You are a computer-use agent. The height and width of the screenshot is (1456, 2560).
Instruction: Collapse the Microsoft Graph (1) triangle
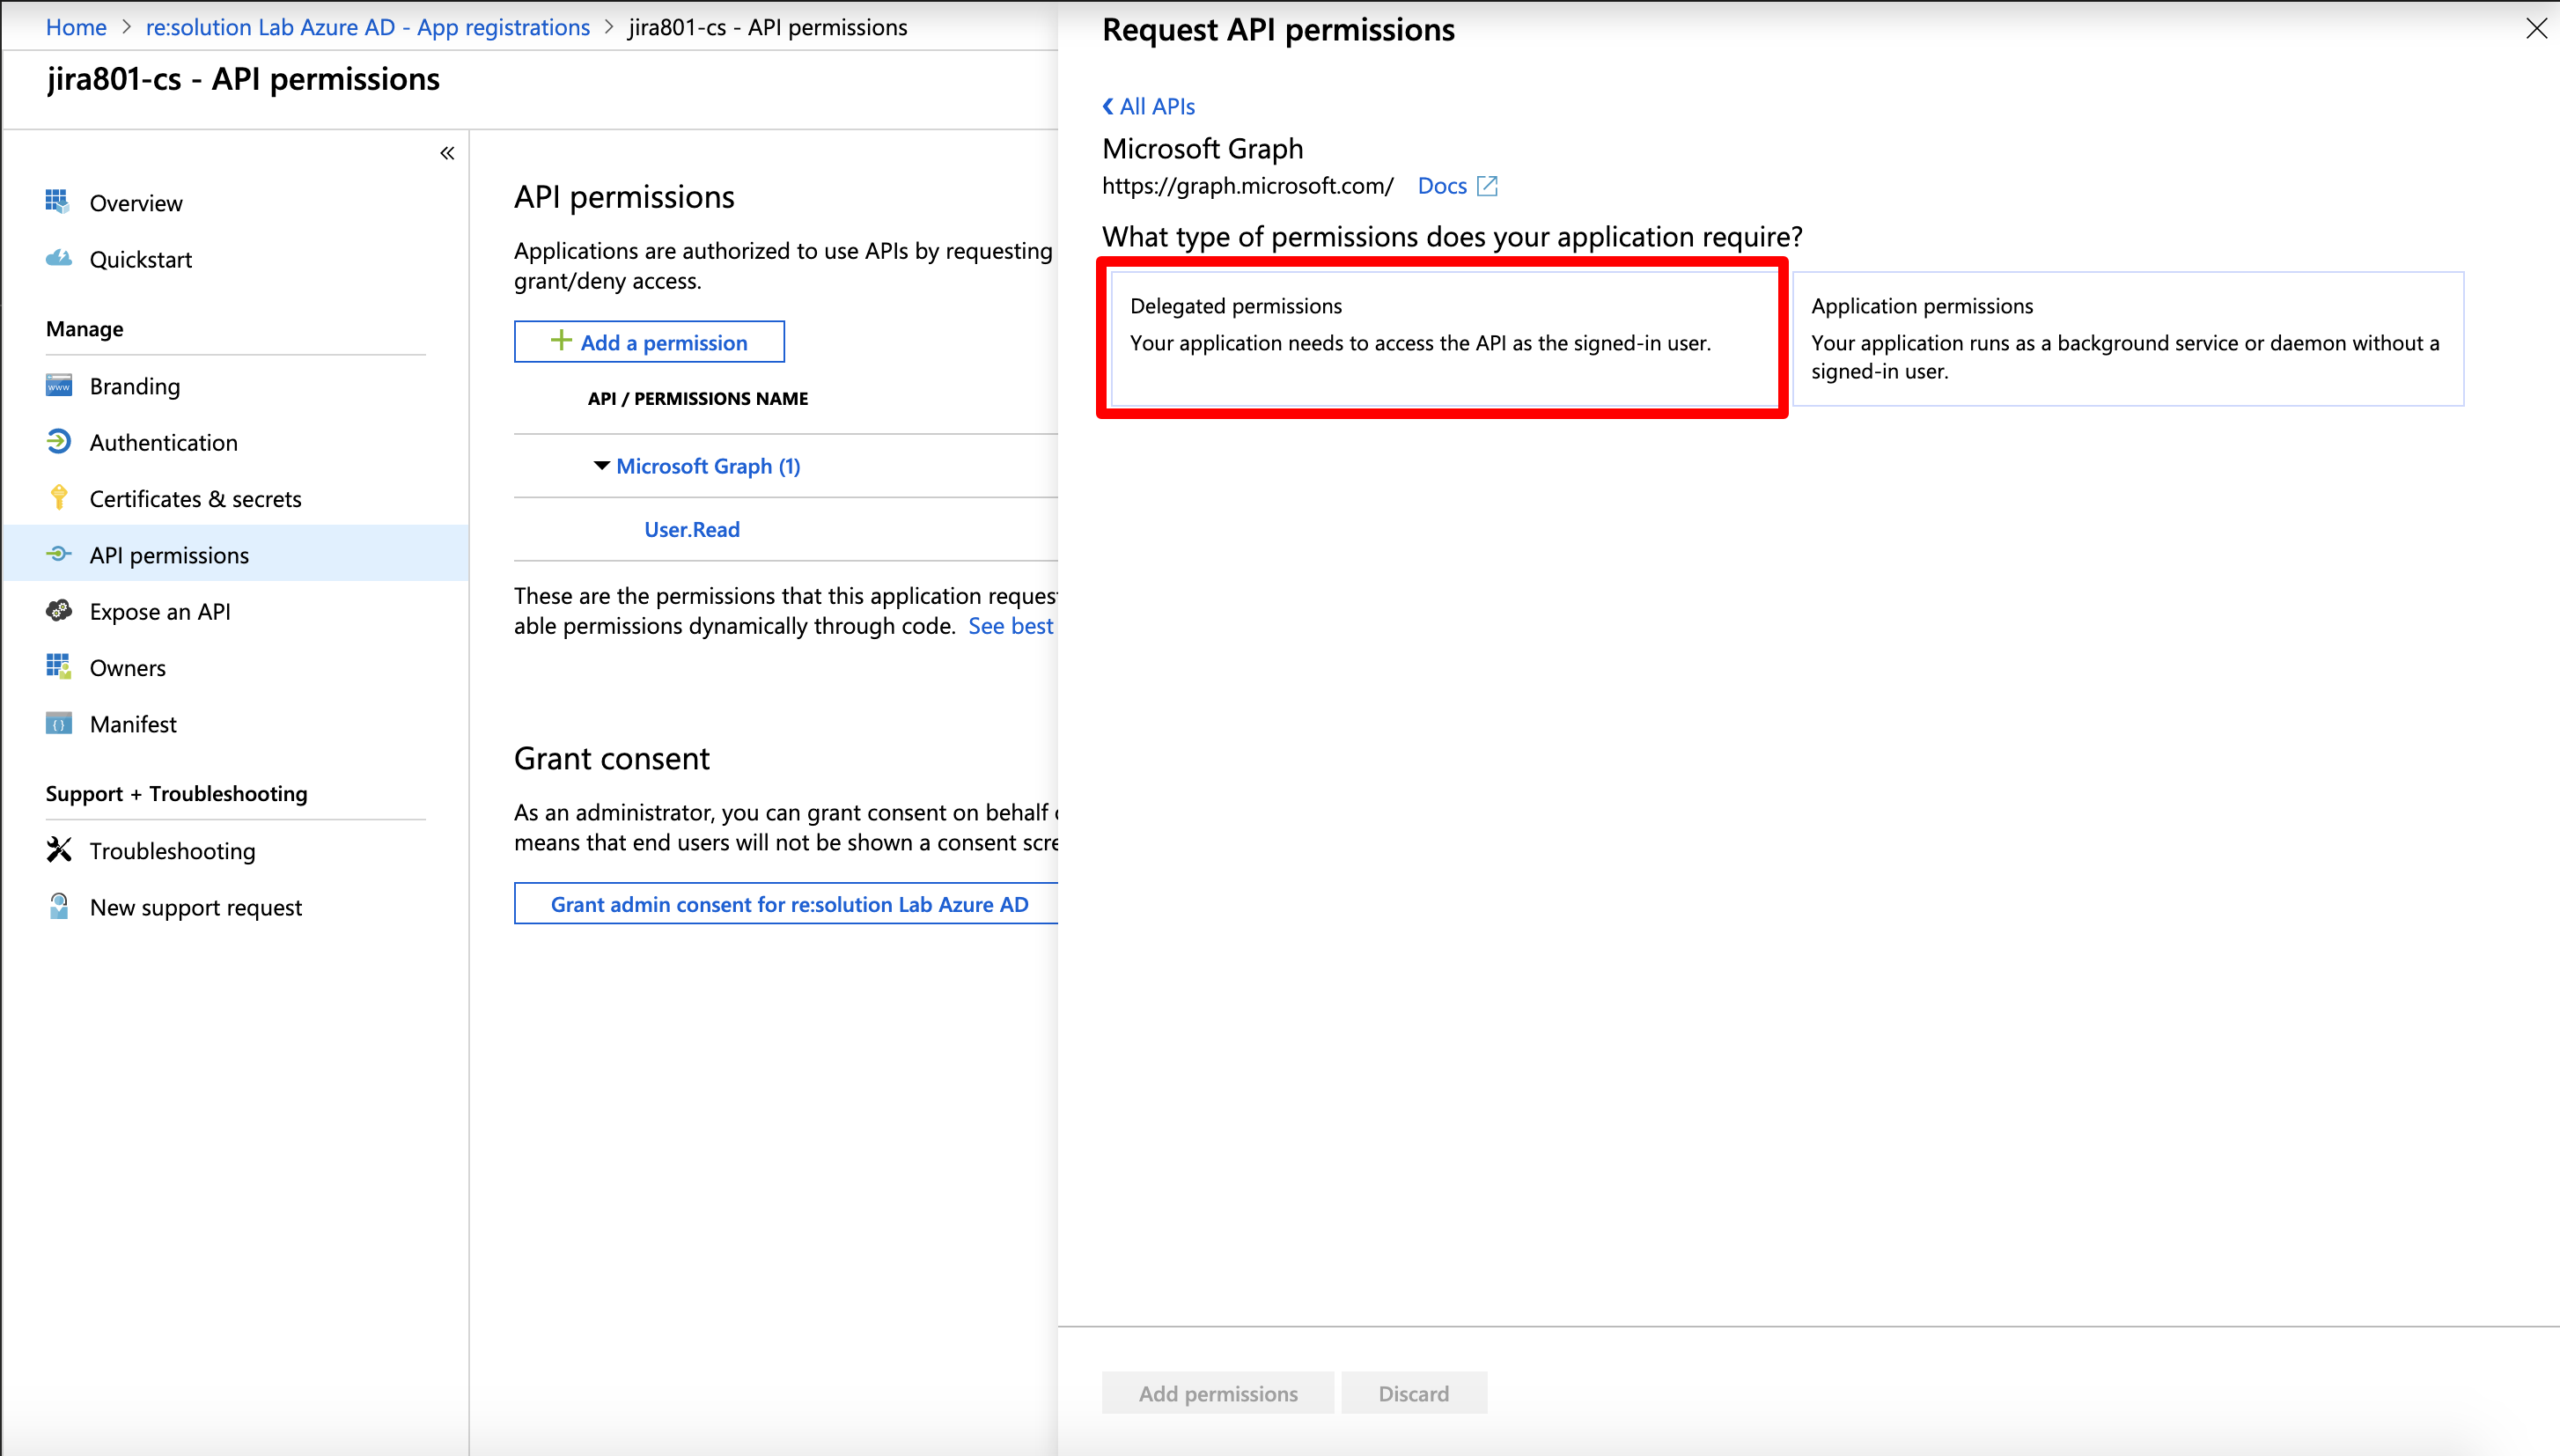coord(601,466)
